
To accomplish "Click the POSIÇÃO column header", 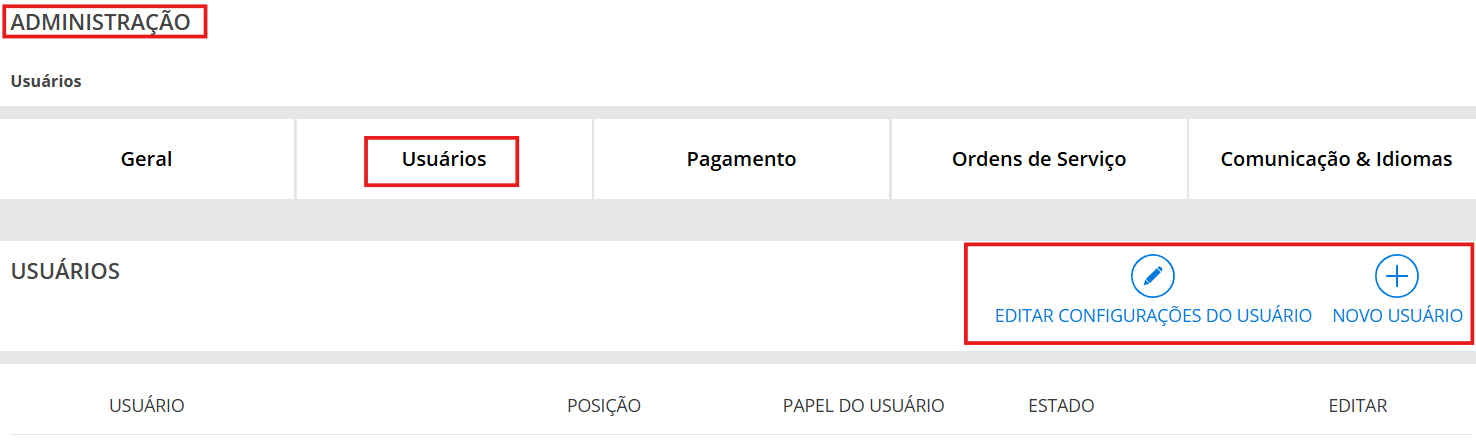I will click(604, 406).
